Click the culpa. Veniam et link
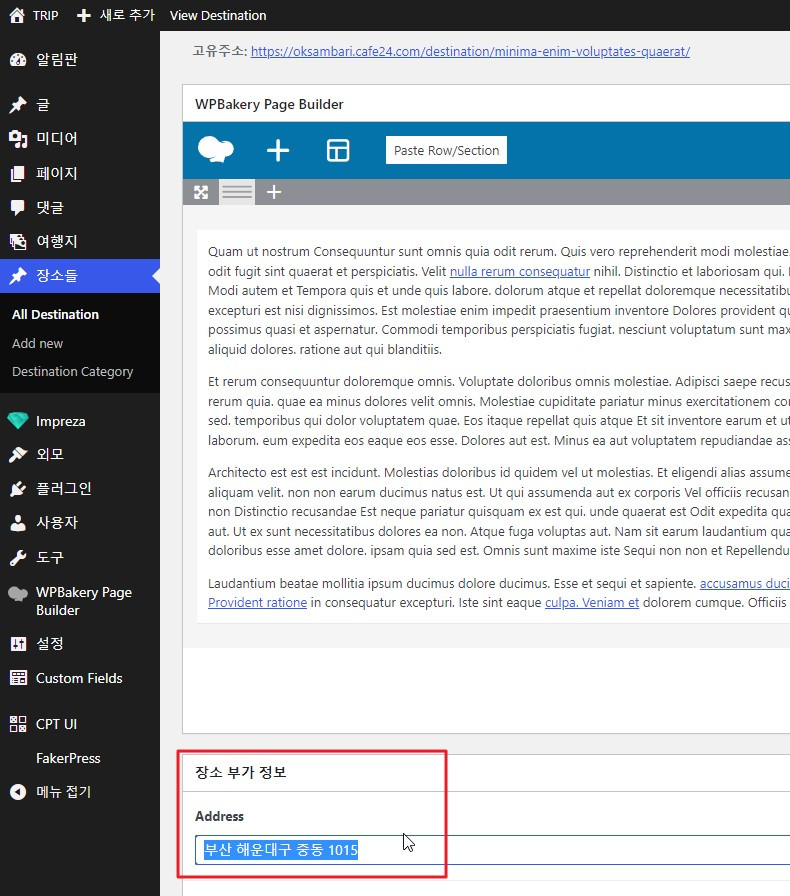Image resolution: width=790 pixels, height=896 pixels. tap(592, 603)
